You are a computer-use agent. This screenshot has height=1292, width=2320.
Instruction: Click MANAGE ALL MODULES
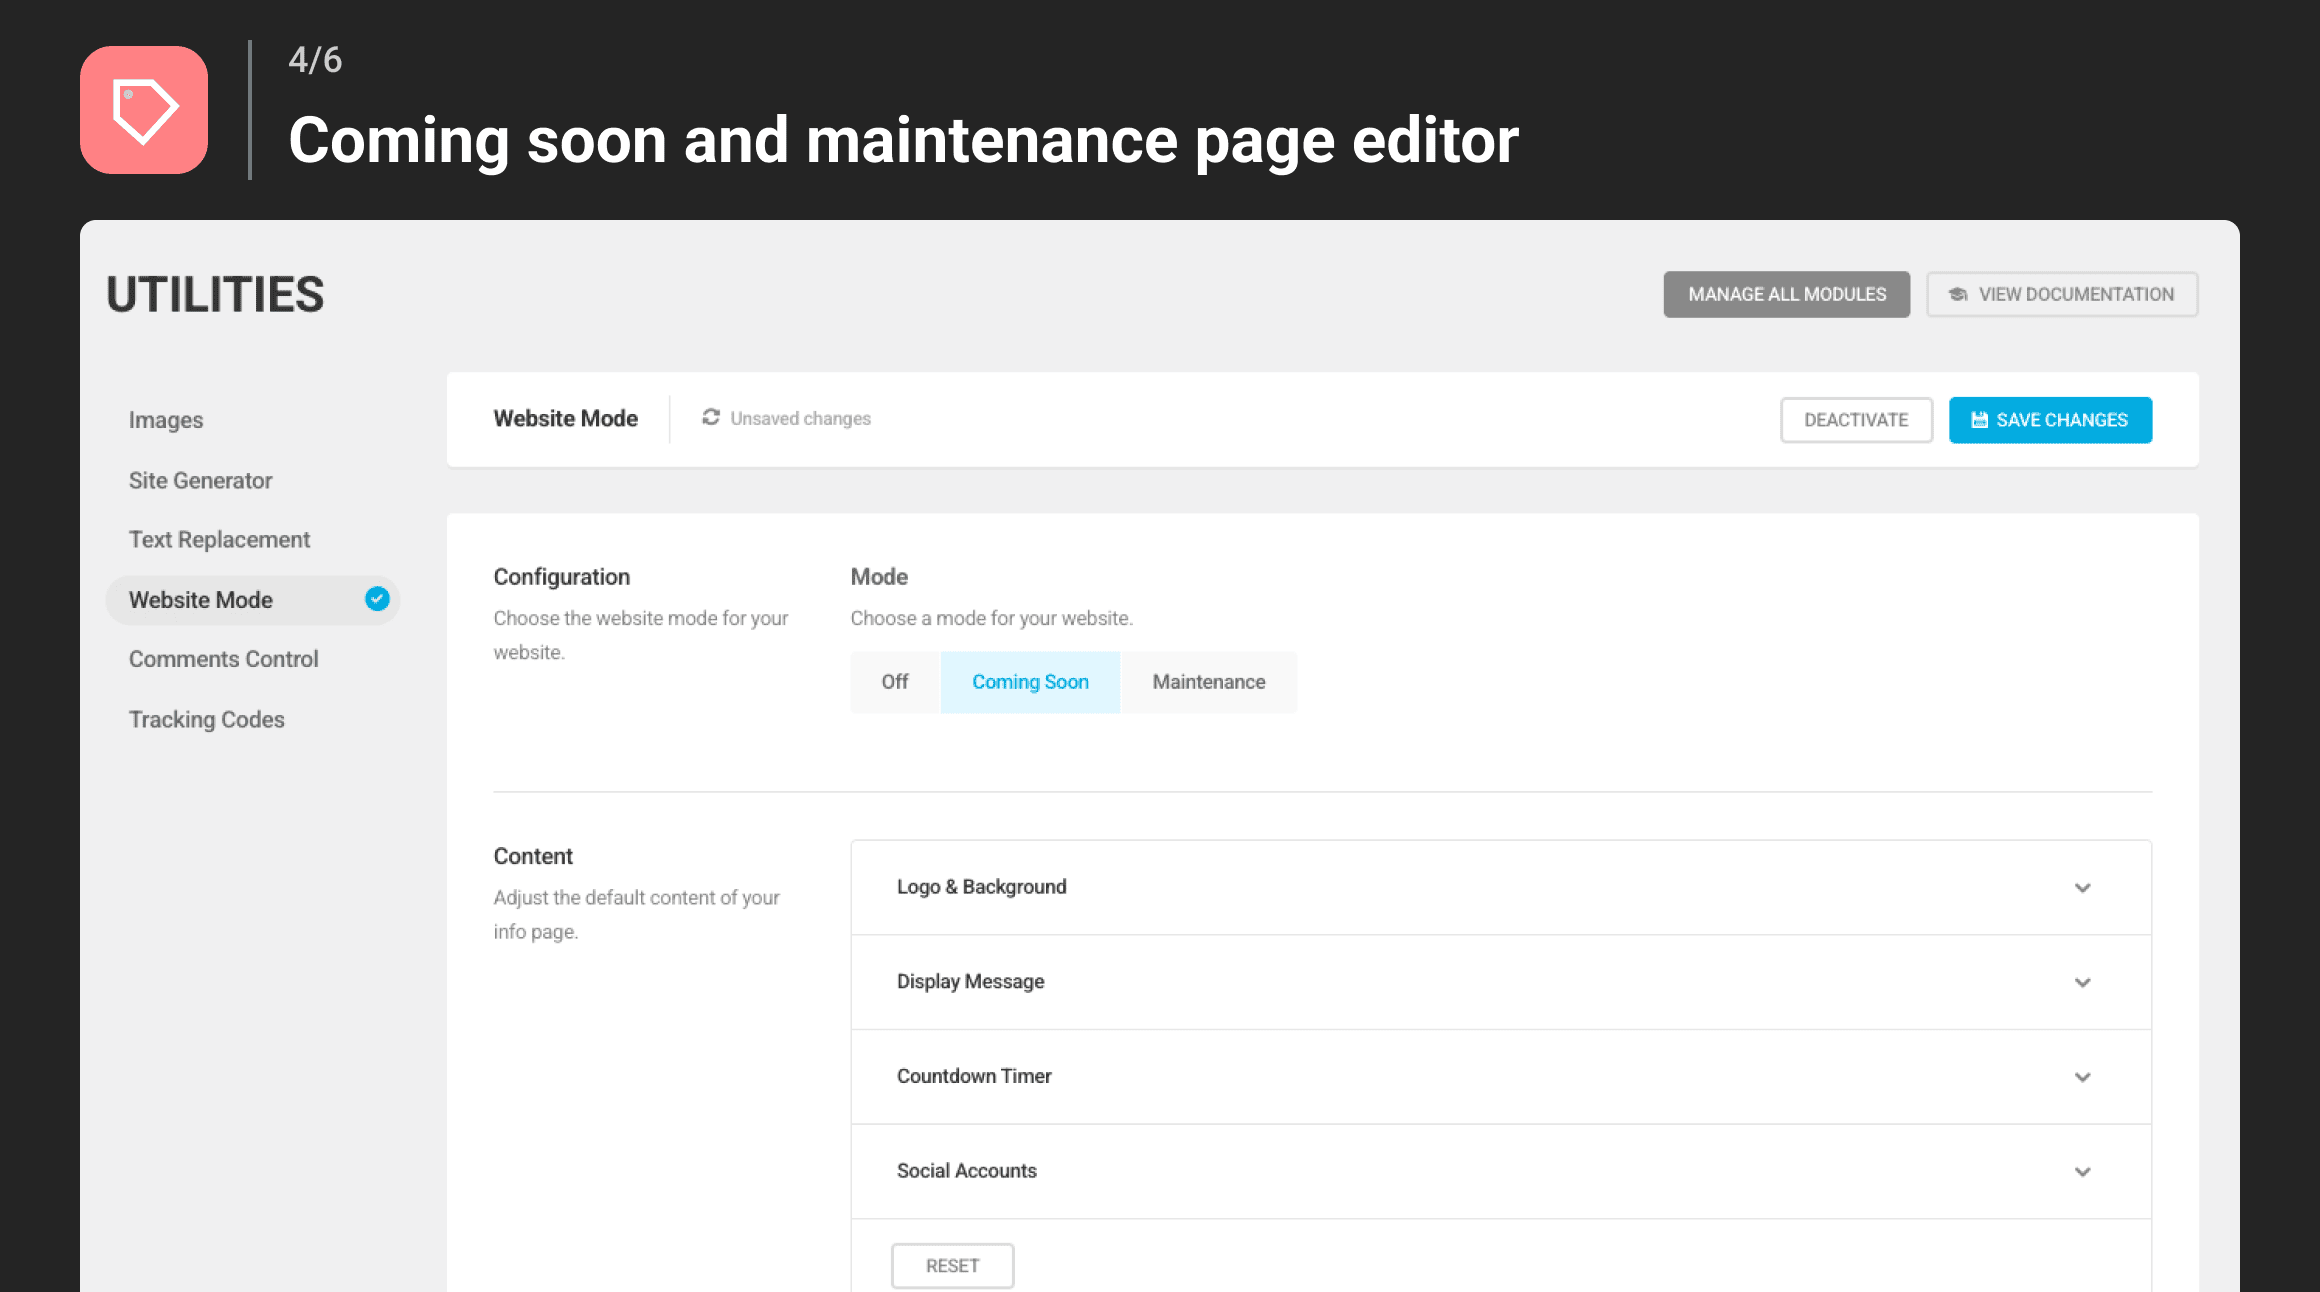(x=1786, y=294)
